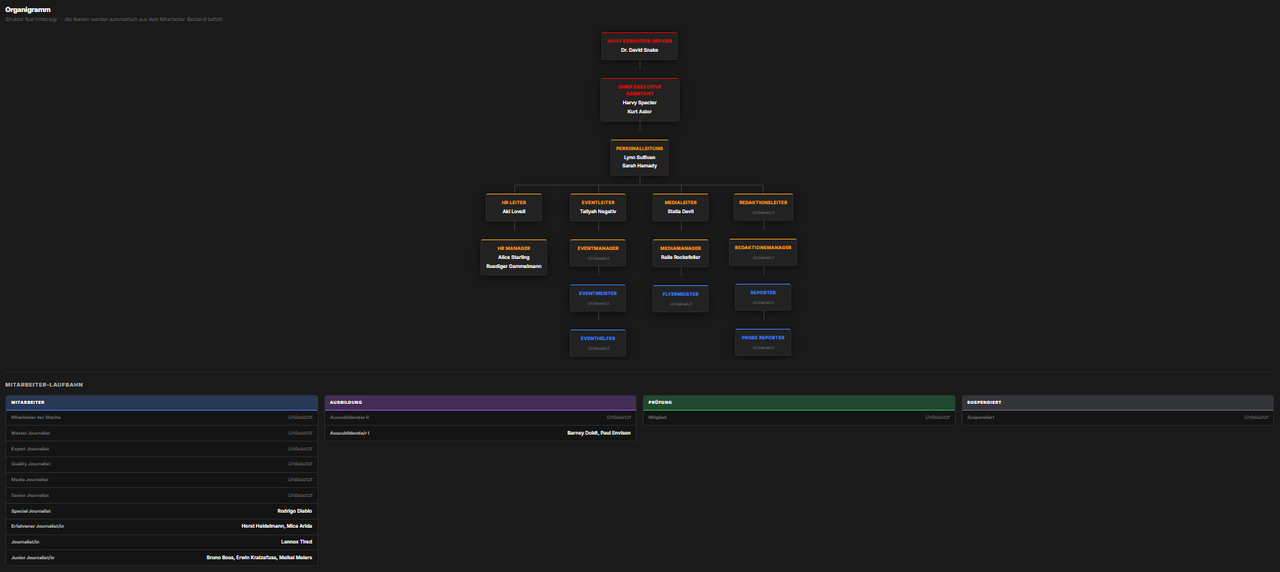Viewport: 1280px width, 572px height.
Task: Select the Auszubildende/r I row label
Action: pos(350,433)
